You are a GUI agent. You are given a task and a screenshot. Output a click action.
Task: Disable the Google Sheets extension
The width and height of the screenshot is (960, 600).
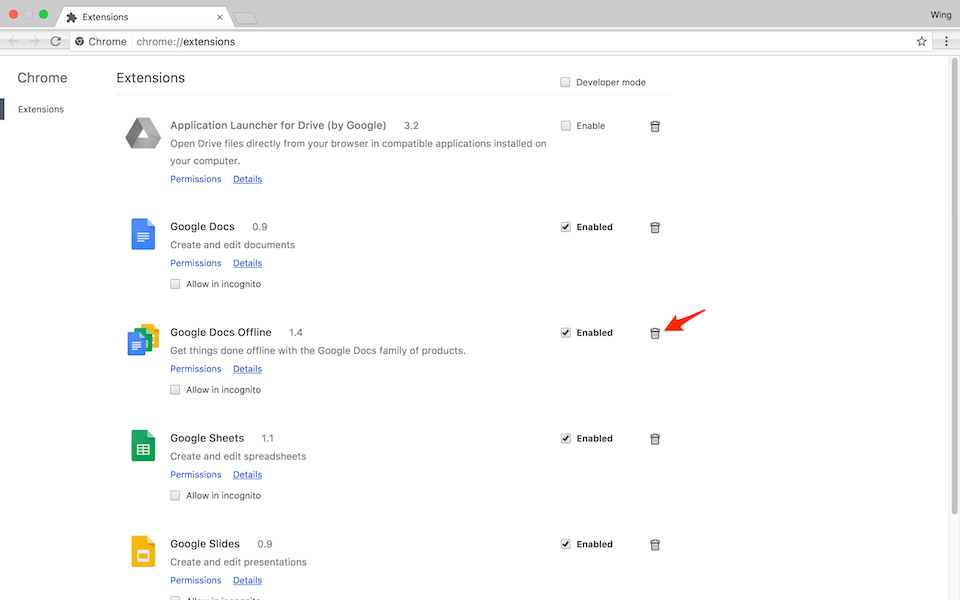[566, 438]
